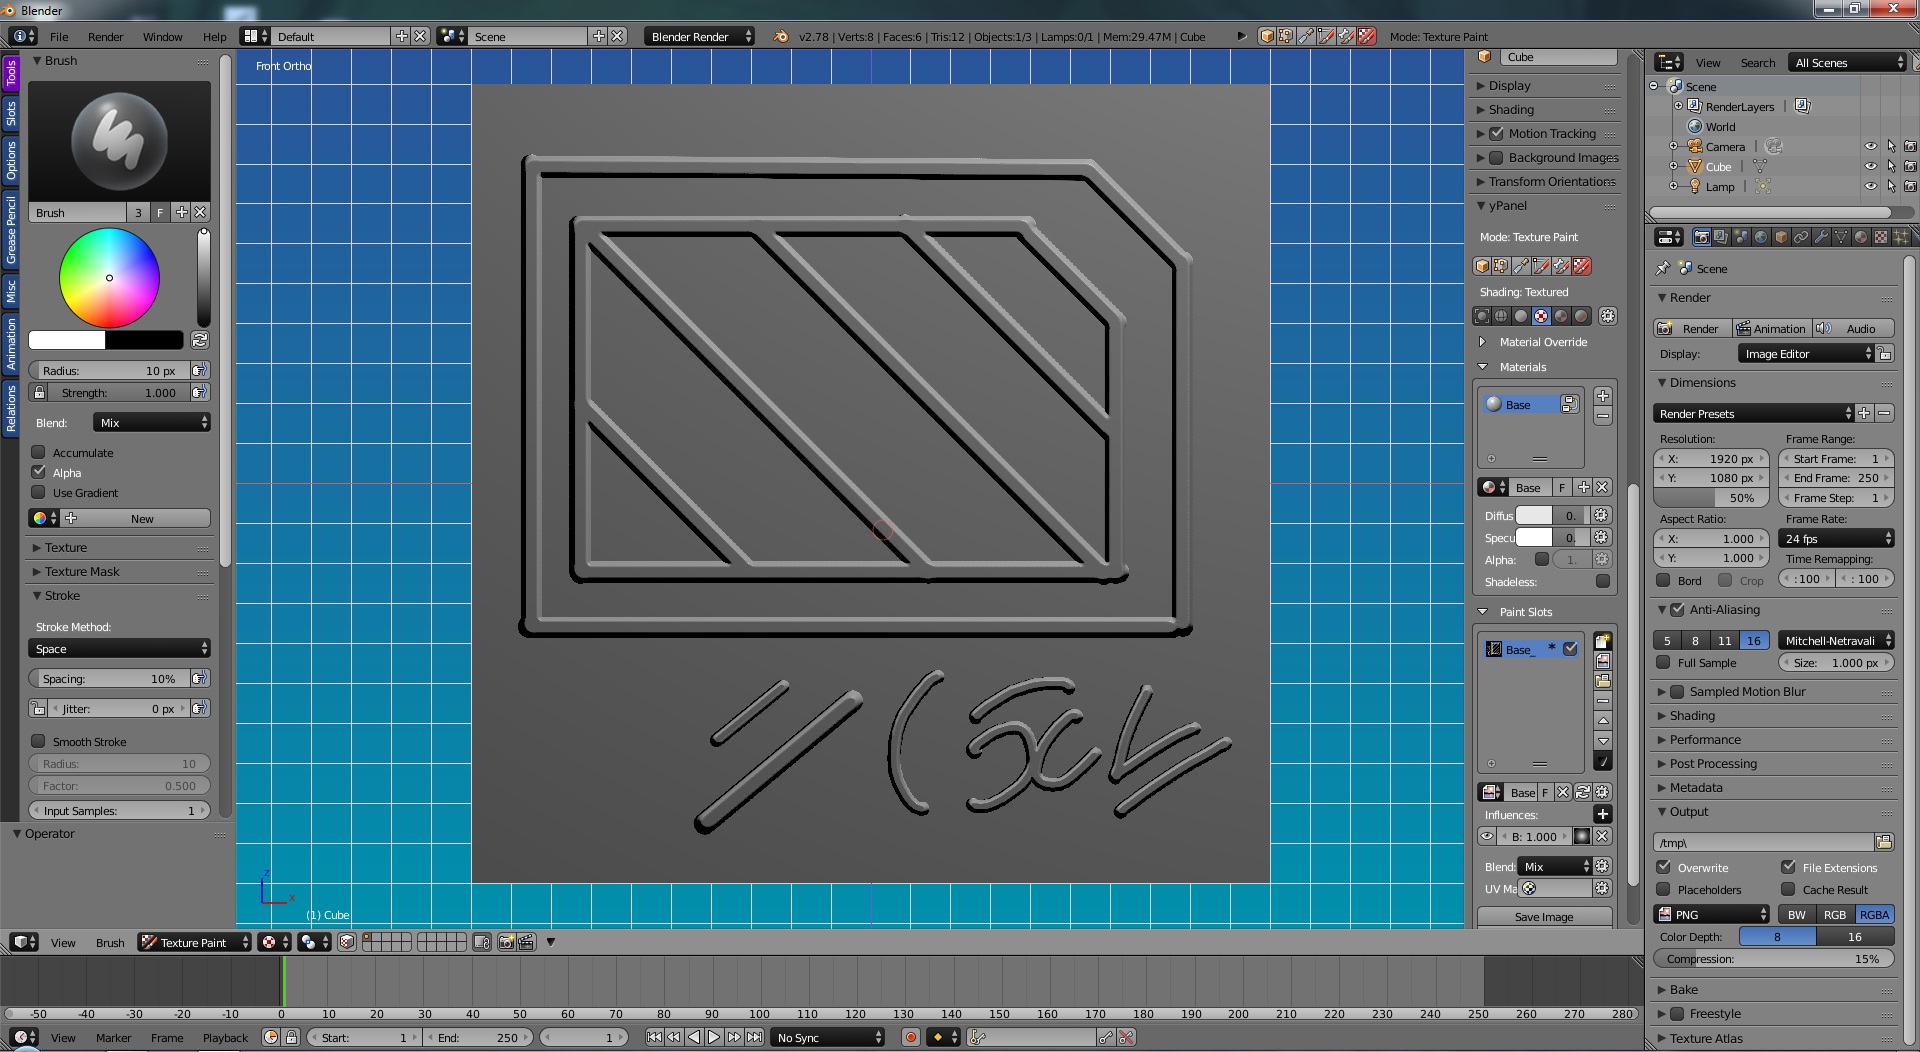This screenshot has height=1052, width=1920.
Task: Click the remove material slot minus icon
Action: 1602,416
